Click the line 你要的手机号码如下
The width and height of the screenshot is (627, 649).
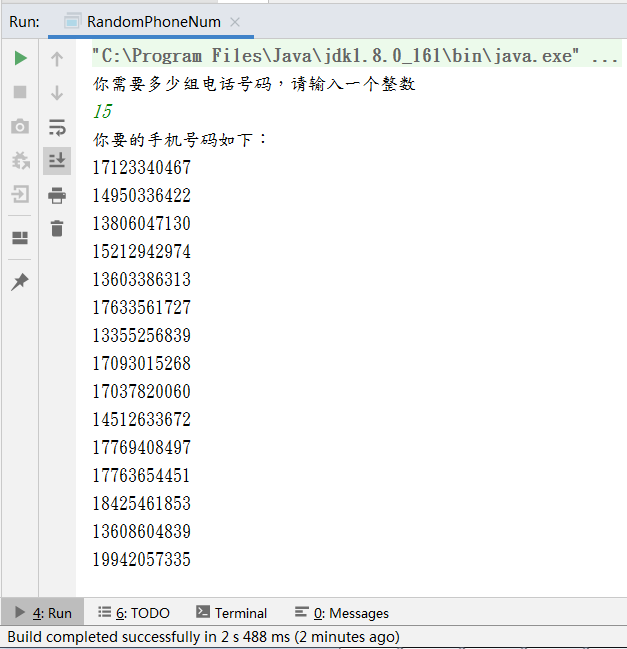pos(180,139)
